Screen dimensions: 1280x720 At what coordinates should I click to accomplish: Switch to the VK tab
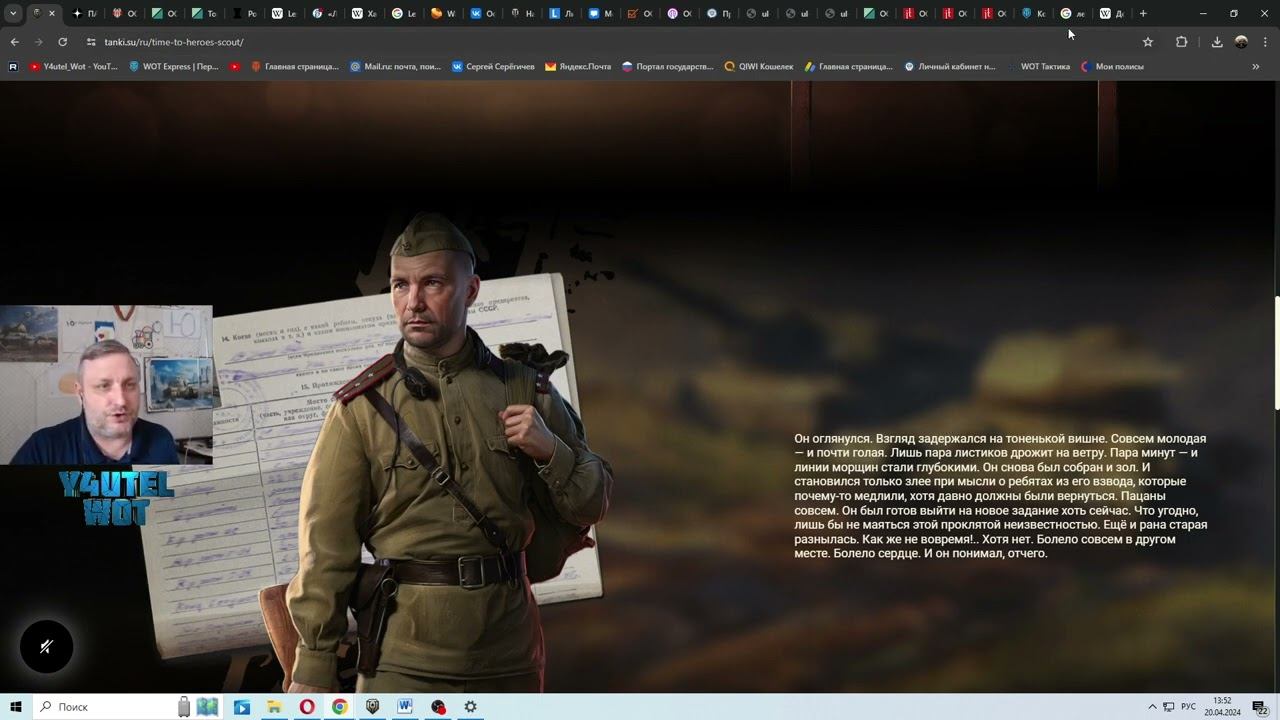tap(483, 13)
